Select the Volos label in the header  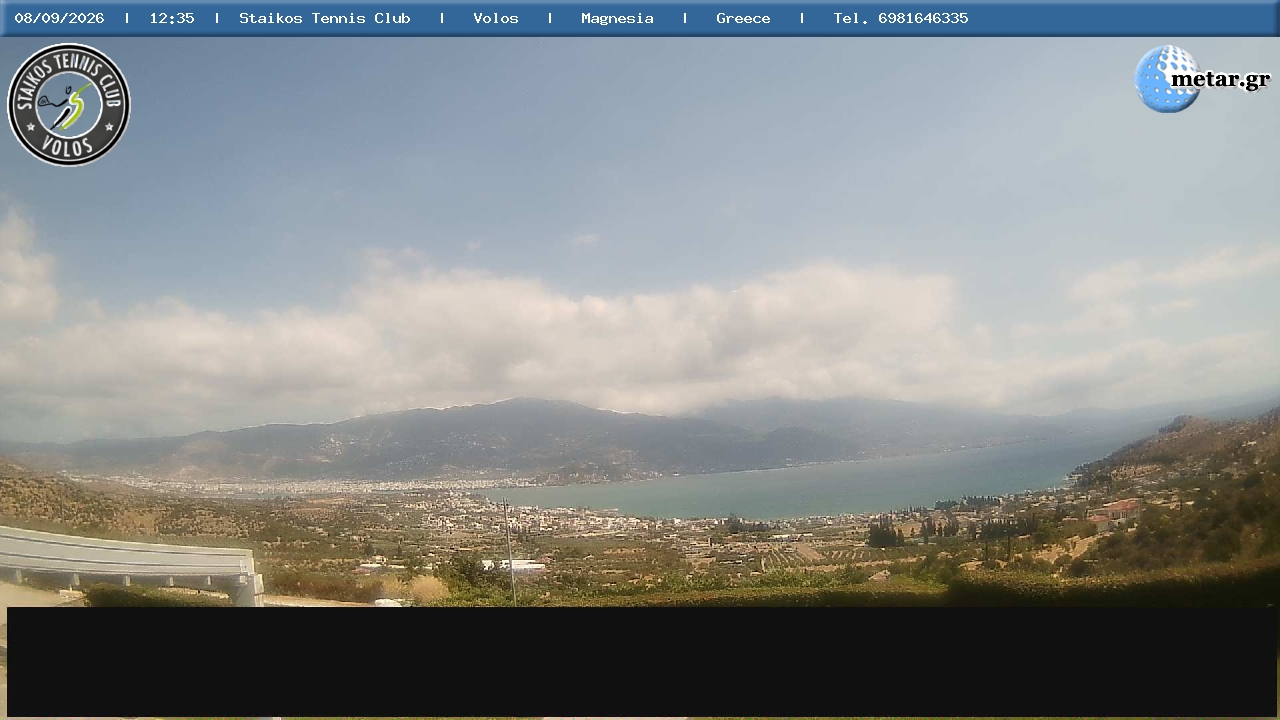pyautogui.click(x=496, y=18)
